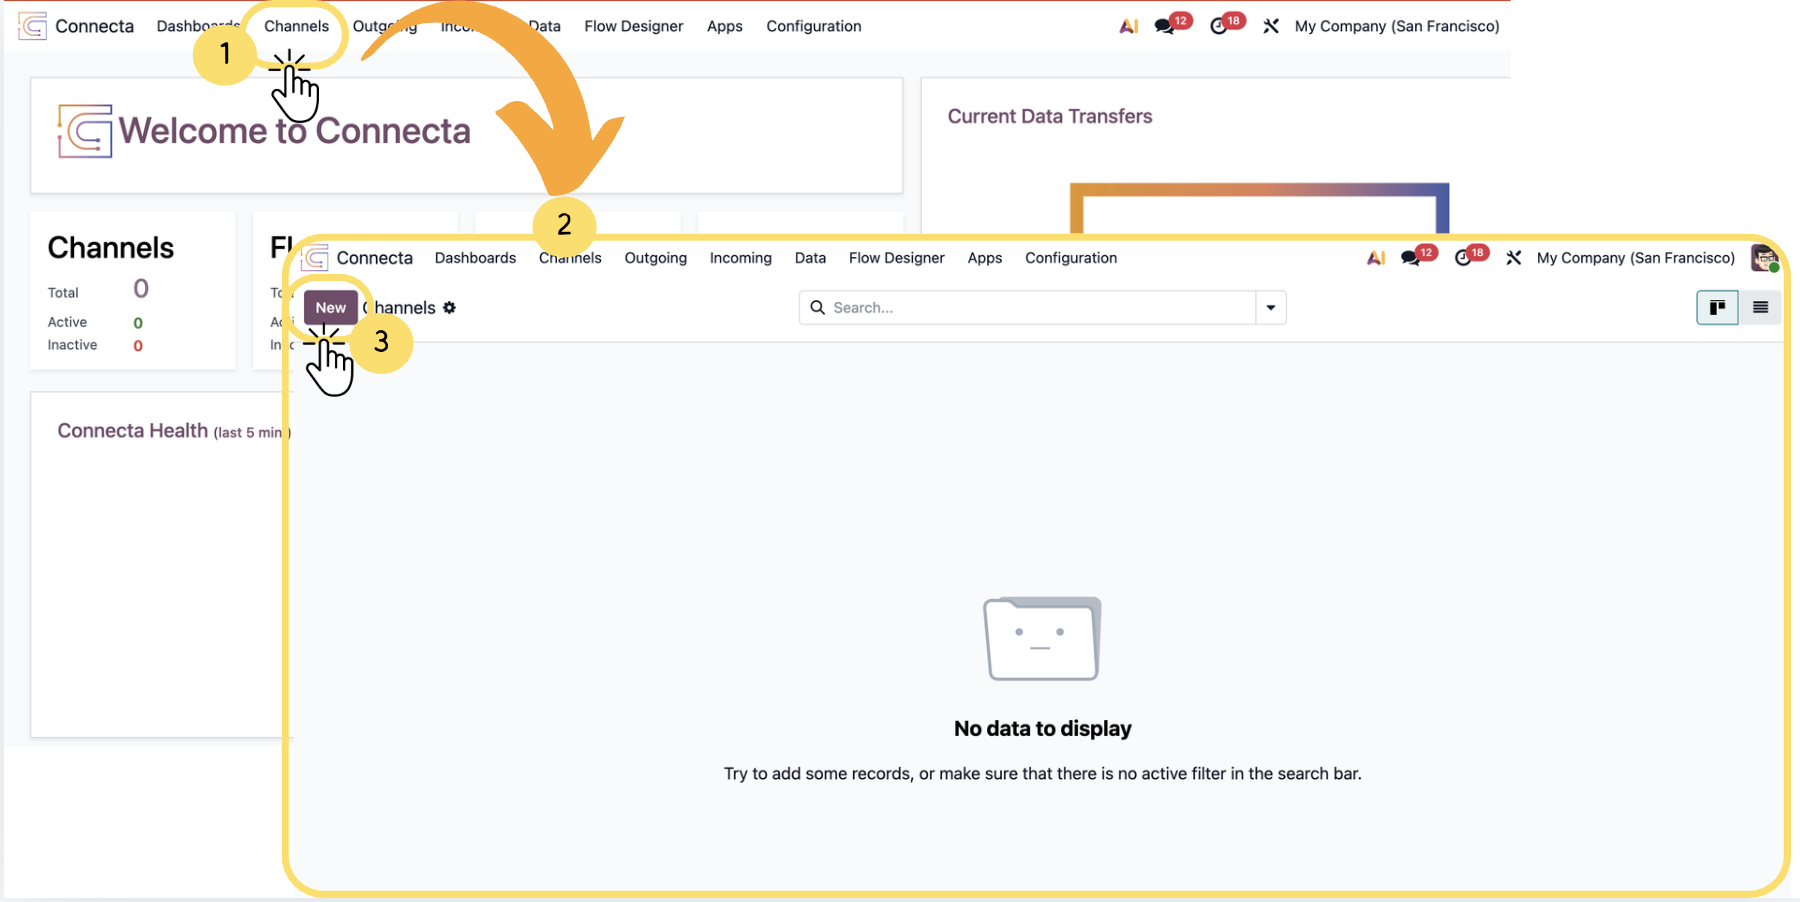Open the user avatar menu at top right
This screenshot has width=1800, height=902.
click(x=1763, y=258)
